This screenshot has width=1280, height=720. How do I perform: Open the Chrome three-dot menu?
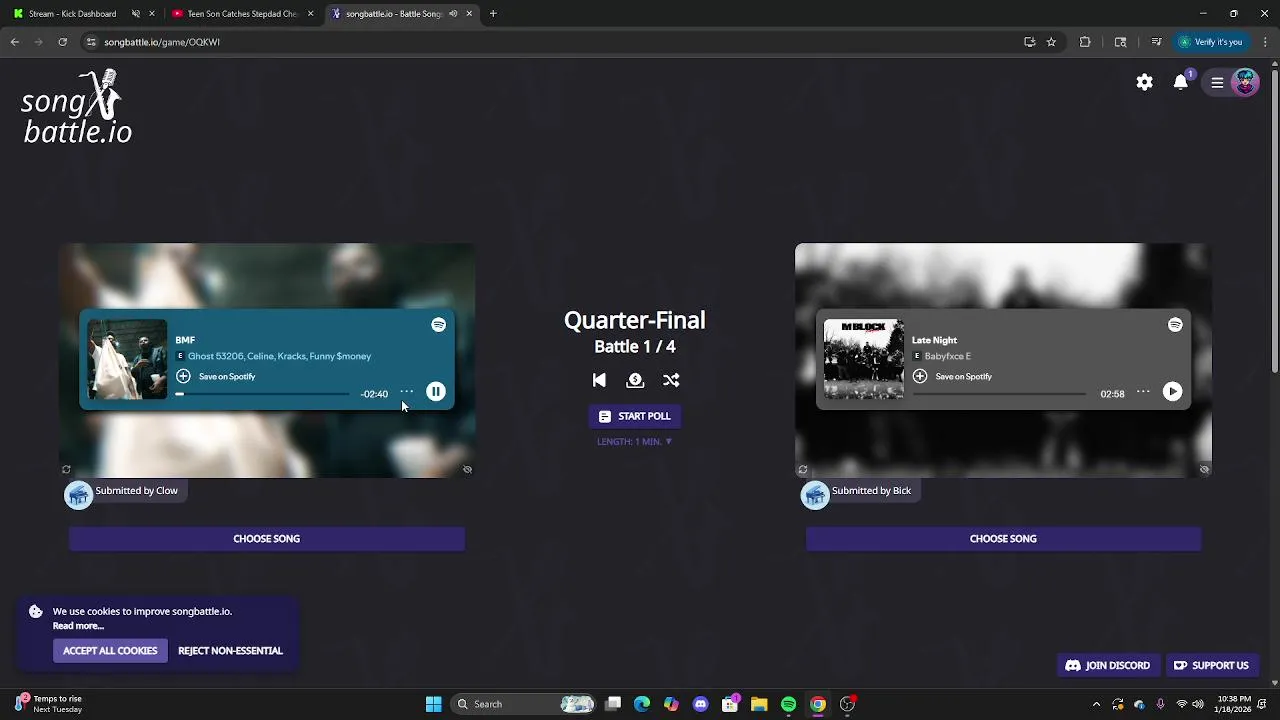click(1265, 42)
